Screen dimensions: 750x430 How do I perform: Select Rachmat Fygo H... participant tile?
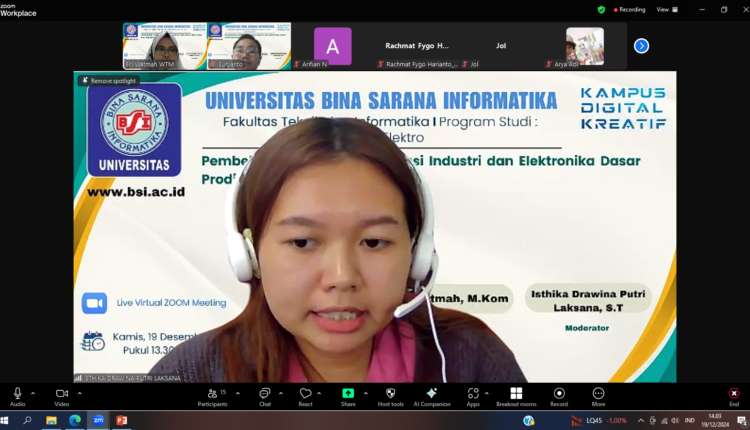[417, 46]
